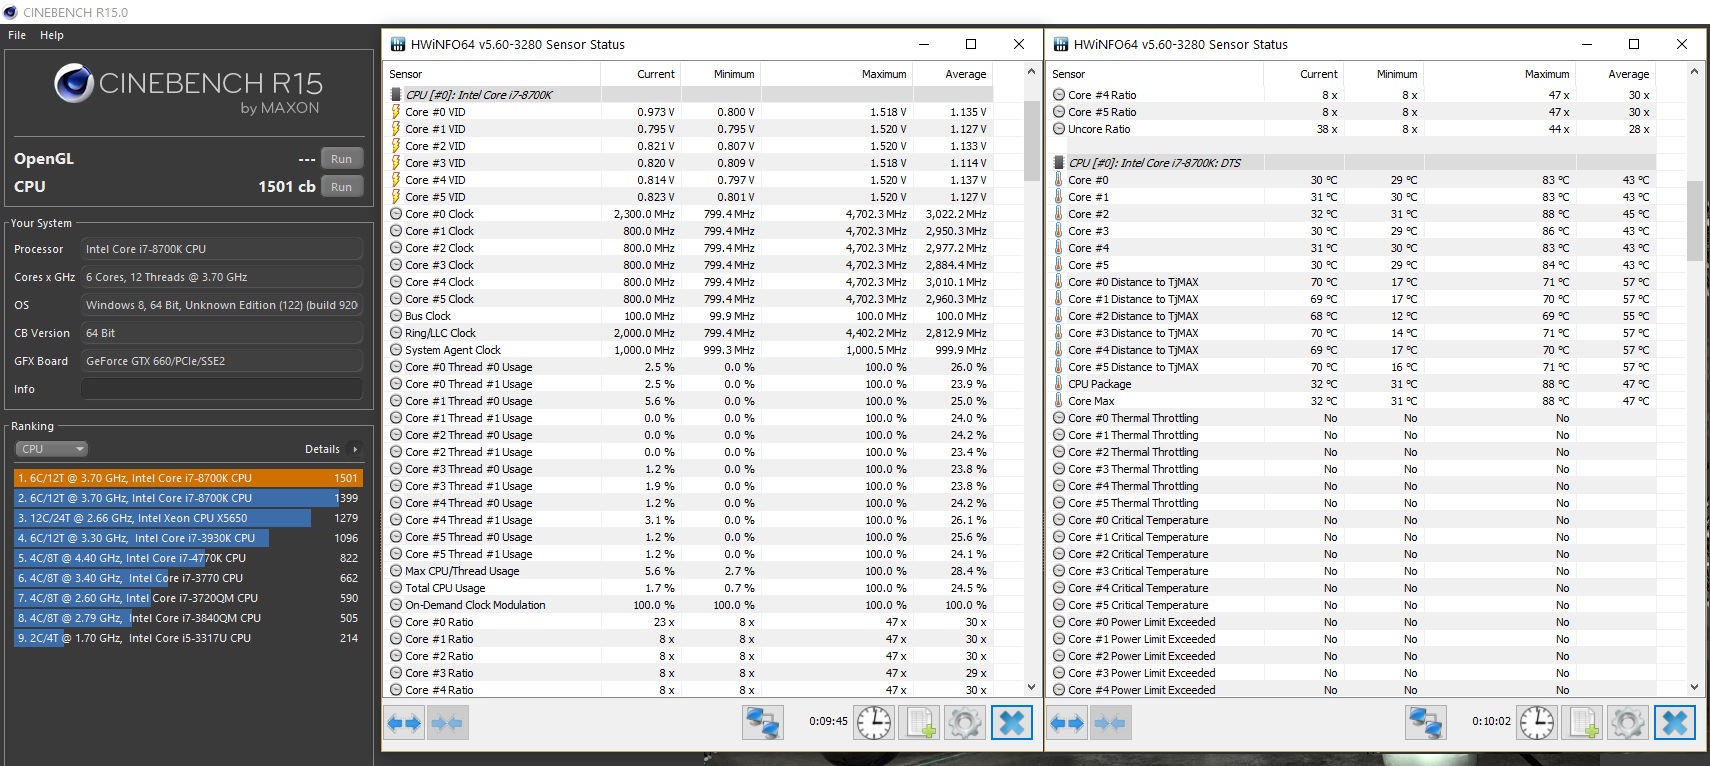Select the Core i7-3930K ranking entry
The height and width of the screenshot is (766, 1710).
tap(188, 538)
